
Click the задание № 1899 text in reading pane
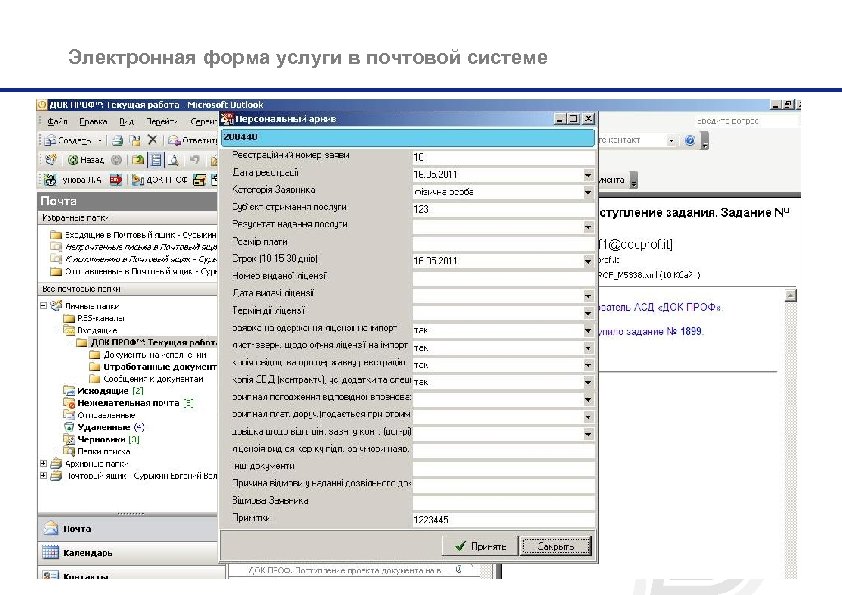coord(663,331)
